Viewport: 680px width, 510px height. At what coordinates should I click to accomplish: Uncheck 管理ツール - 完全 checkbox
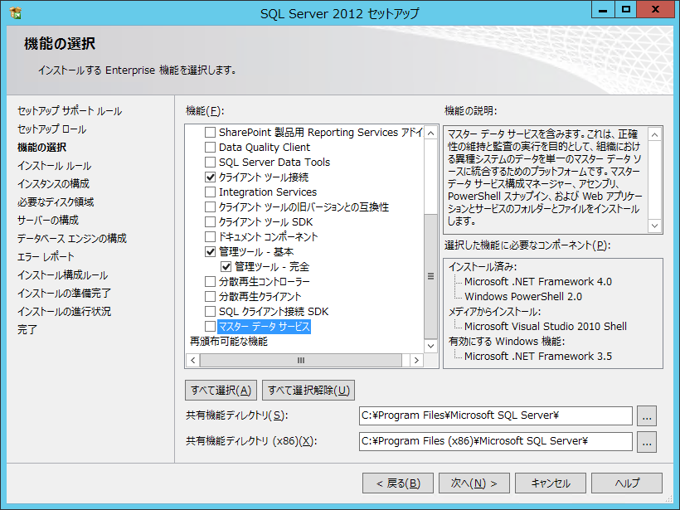tap(226, 267)
